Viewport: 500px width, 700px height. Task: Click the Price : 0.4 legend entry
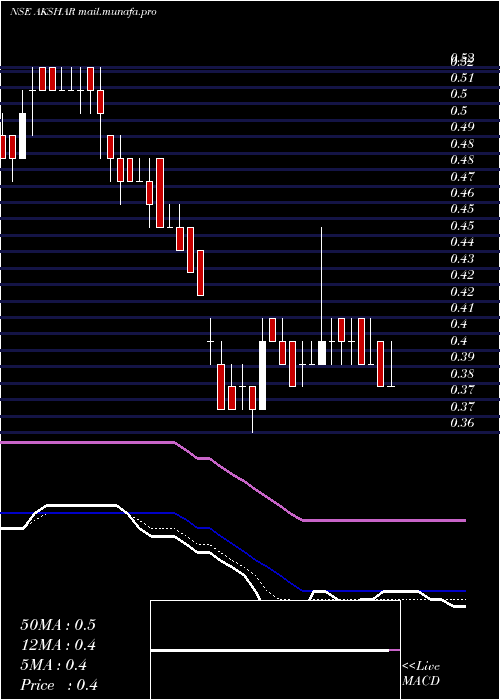click(x=59, y=685)
